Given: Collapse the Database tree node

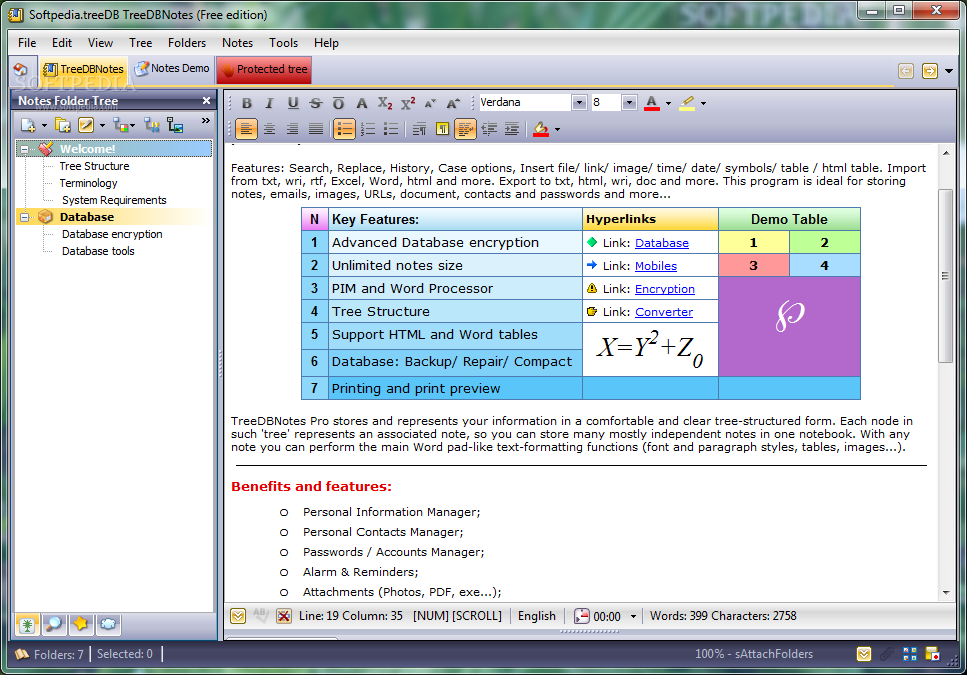Looking at the screenshot, I should (25, 217).
